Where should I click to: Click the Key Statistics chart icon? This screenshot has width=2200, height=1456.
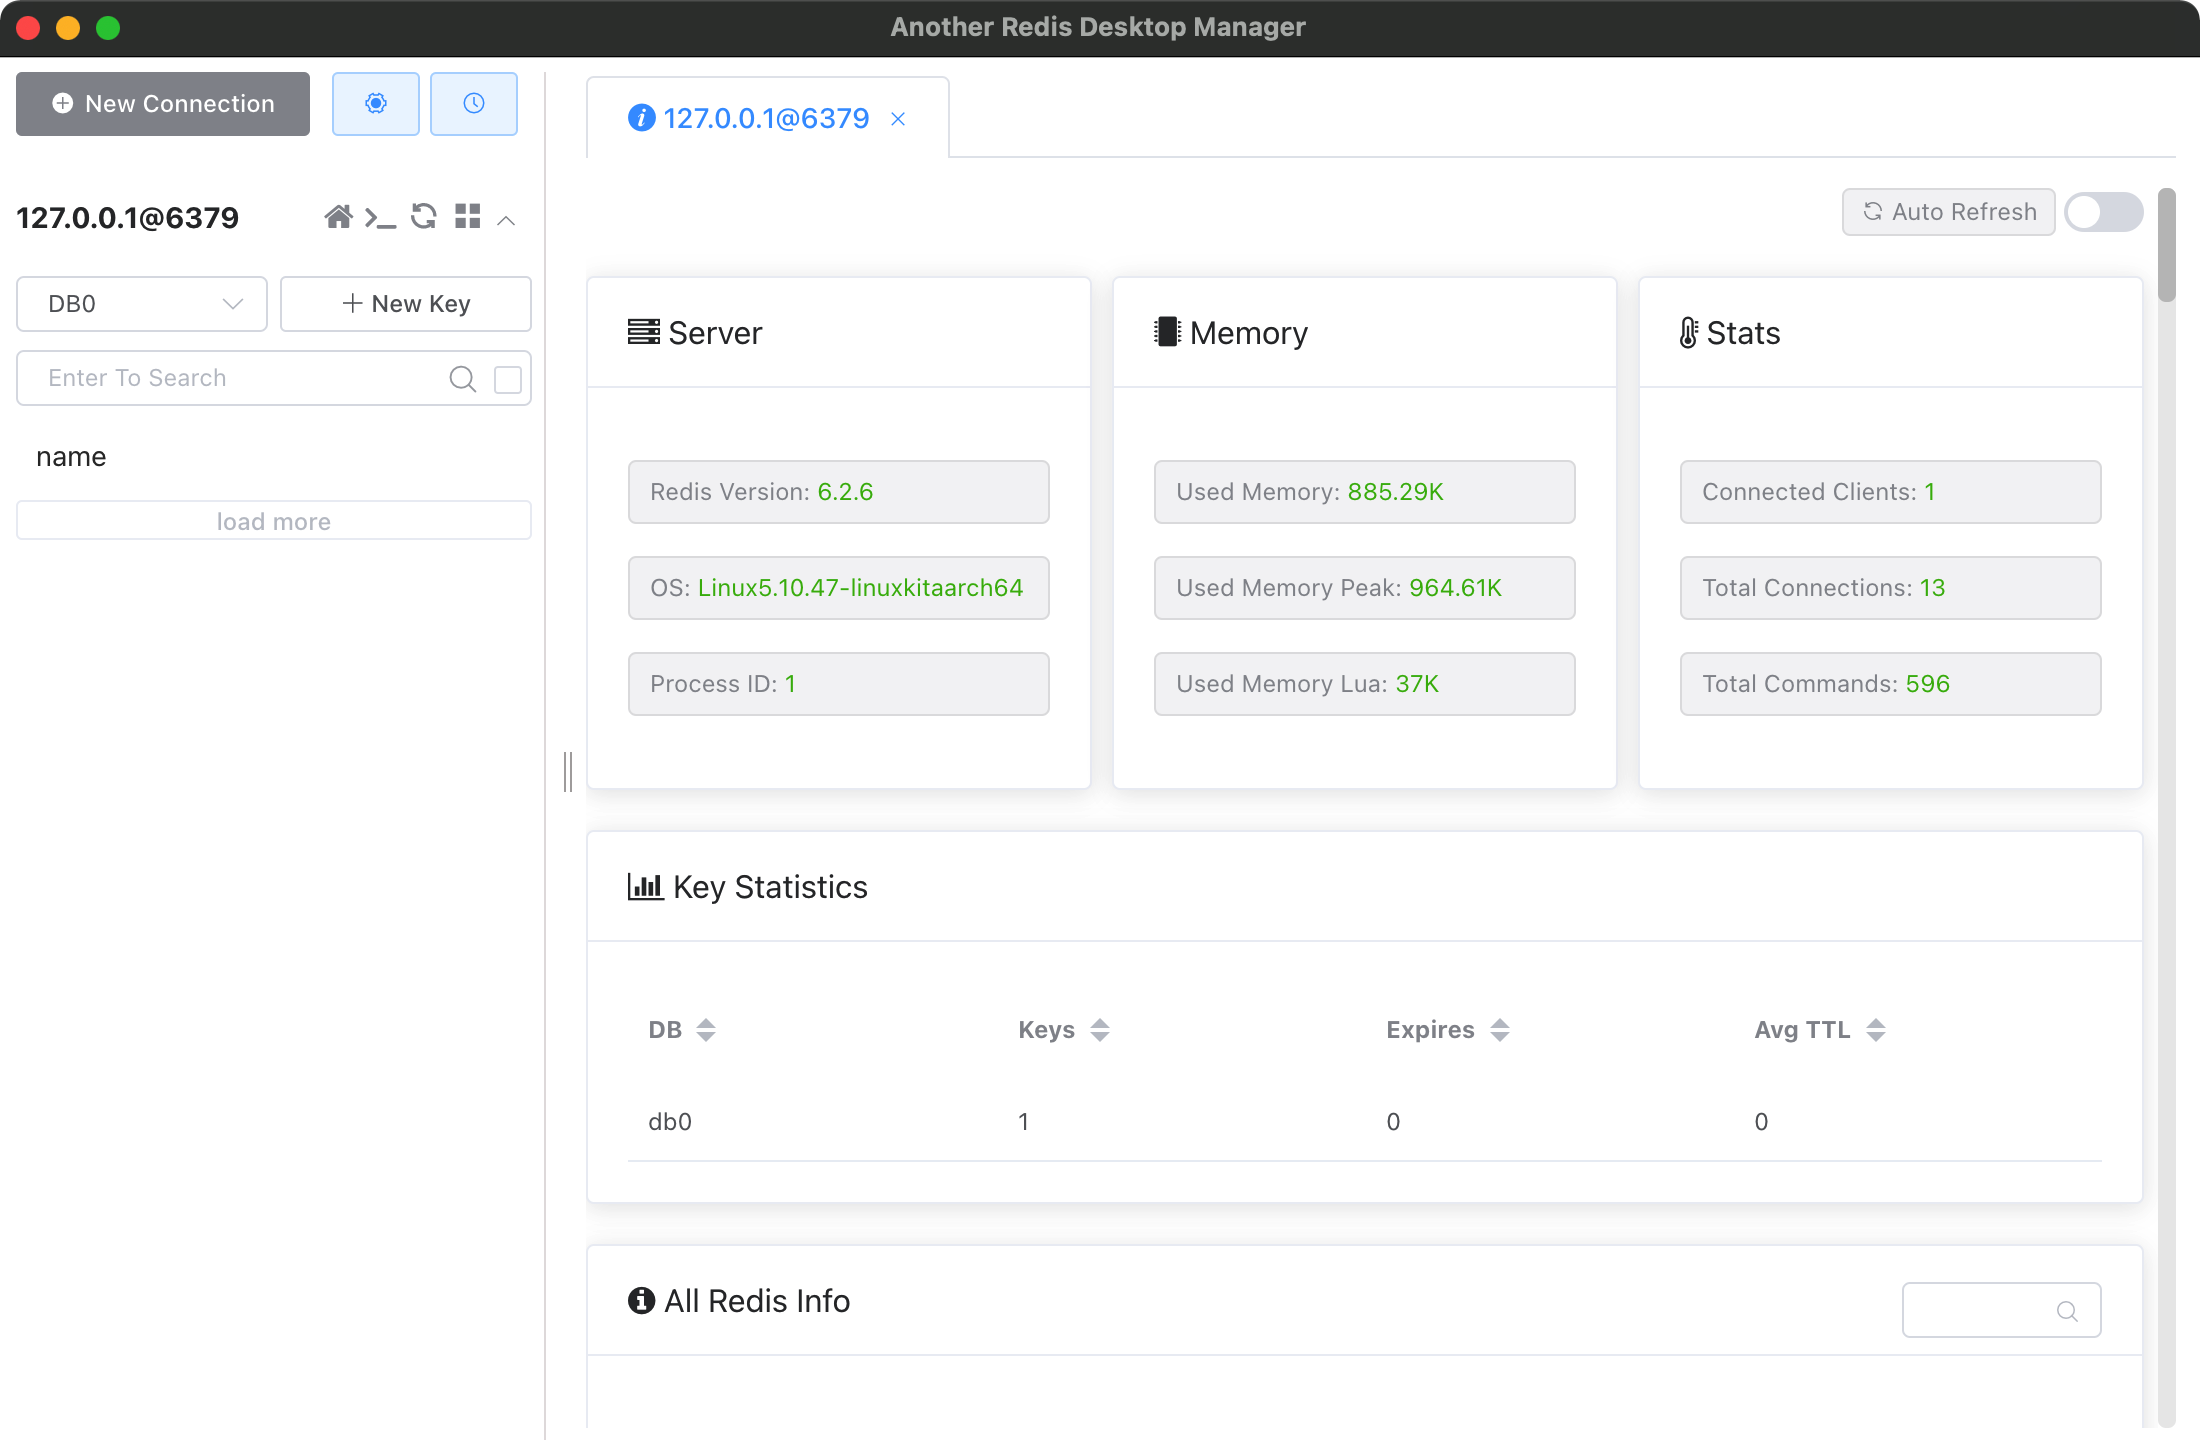click(645, 886)
